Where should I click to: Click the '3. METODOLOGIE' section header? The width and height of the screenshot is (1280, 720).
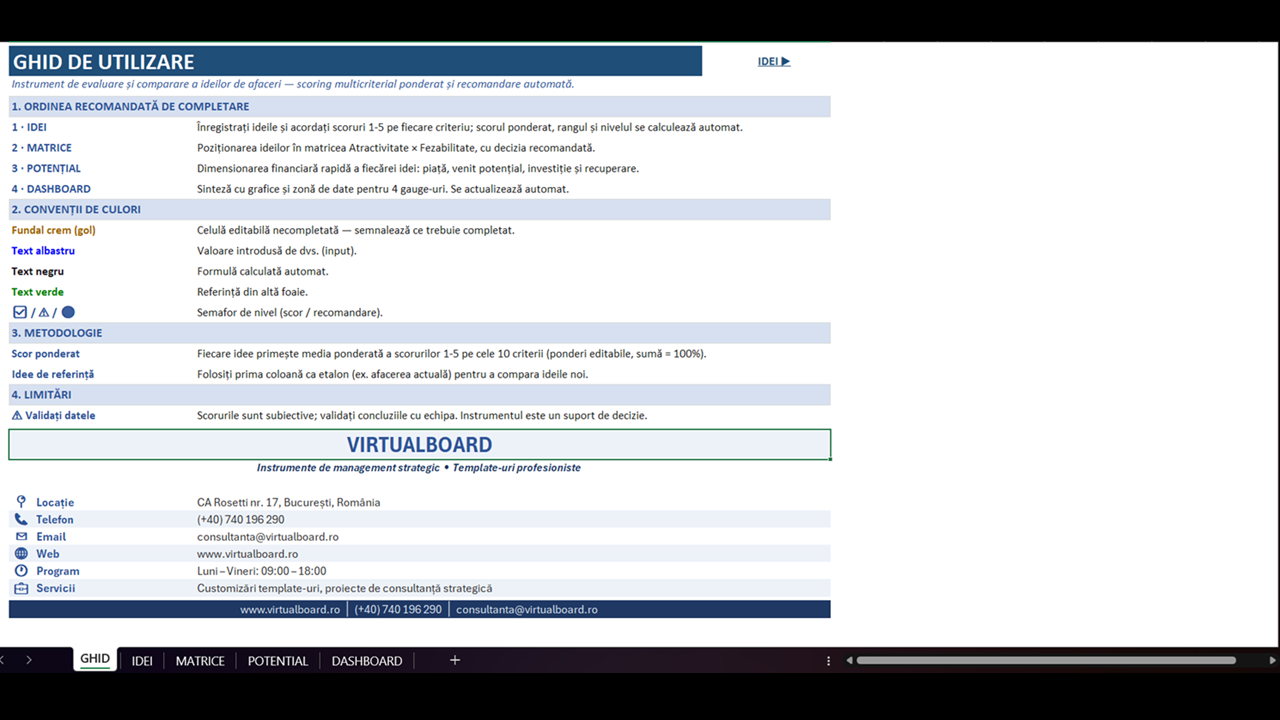419,333
